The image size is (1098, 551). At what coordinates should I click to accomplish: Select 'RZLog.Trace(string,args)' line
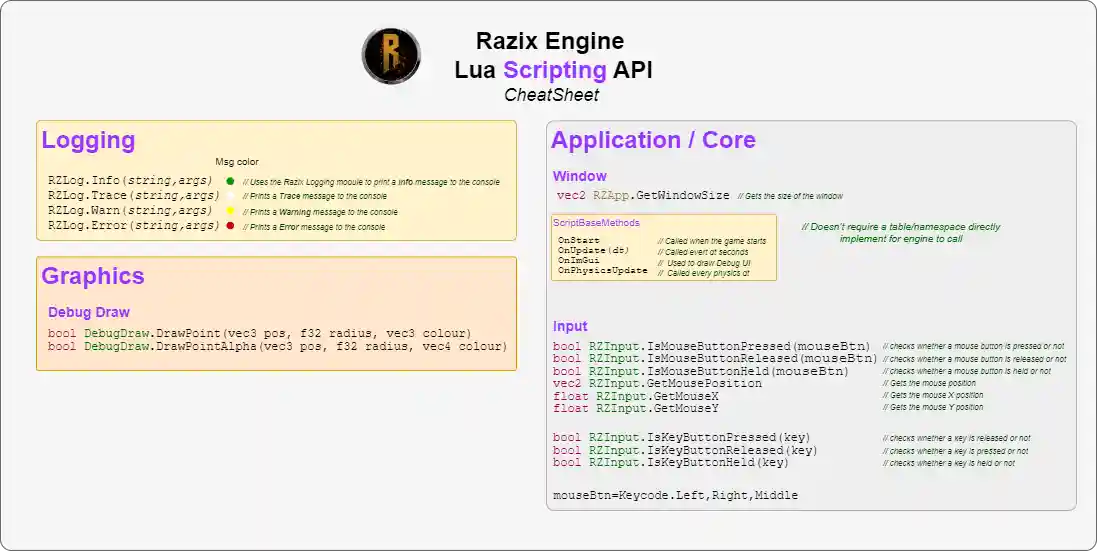[134, 195]
